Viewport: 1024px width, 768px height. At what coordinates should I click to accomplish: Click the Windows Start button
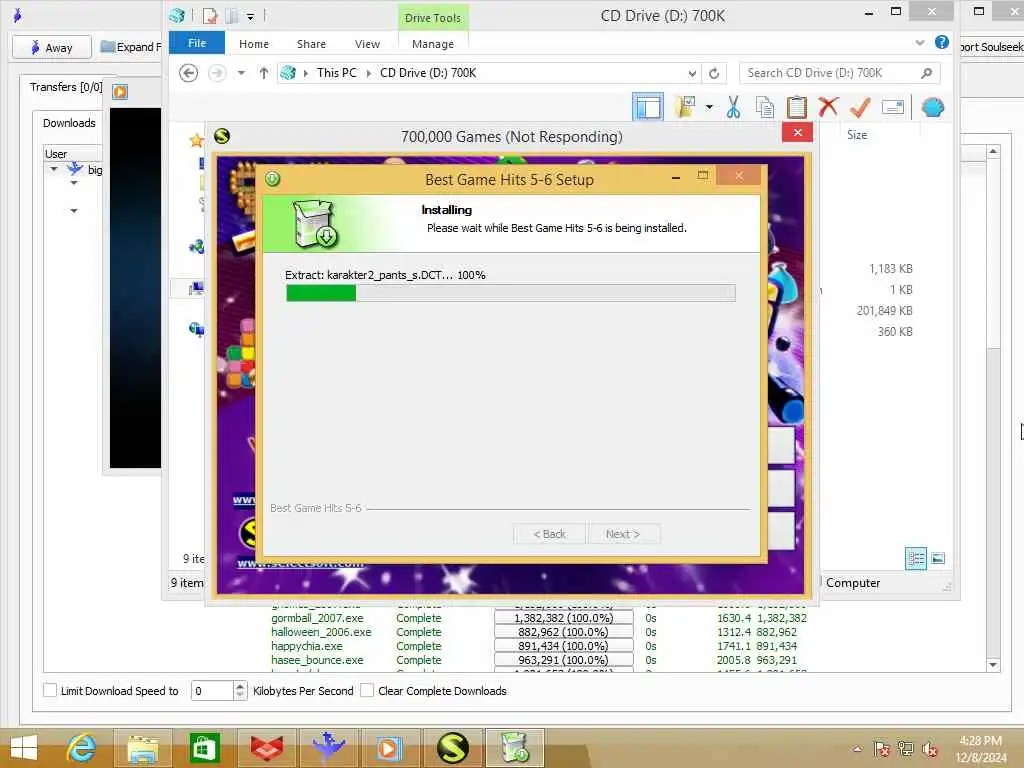click(24, 748)
